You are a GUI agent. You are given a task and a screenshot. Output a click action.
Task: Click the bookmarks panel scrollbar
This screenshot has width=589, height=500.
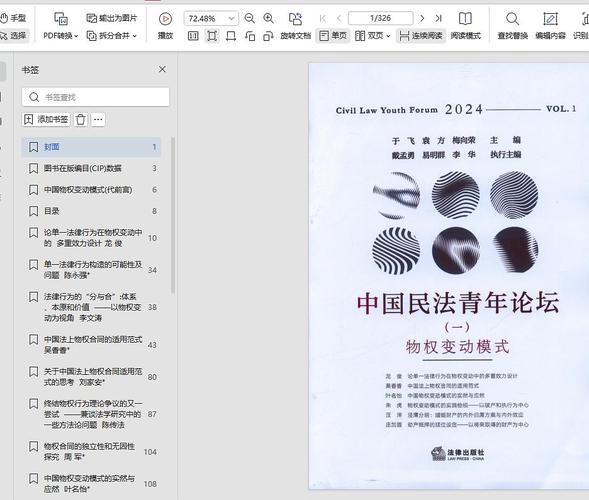[x=173, y=216]
